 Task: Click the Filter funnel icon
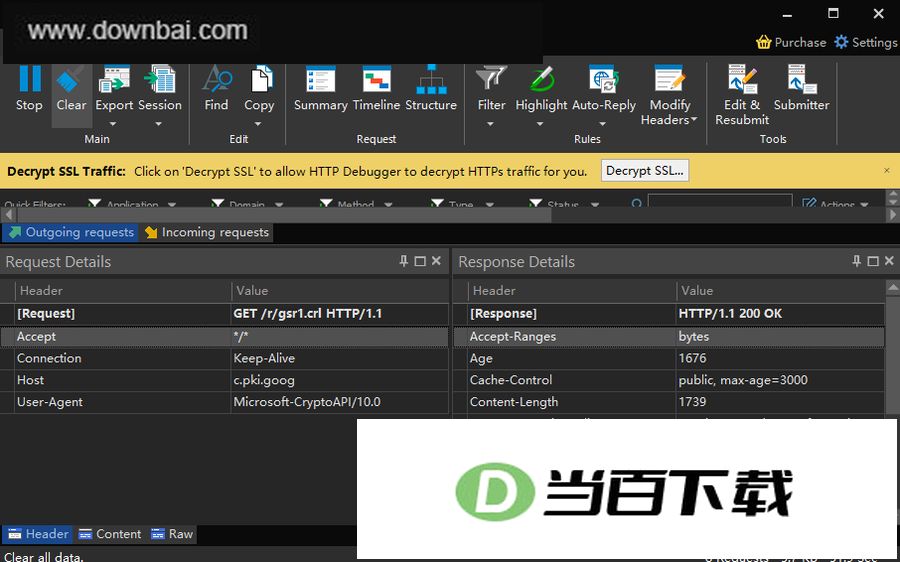491,79
